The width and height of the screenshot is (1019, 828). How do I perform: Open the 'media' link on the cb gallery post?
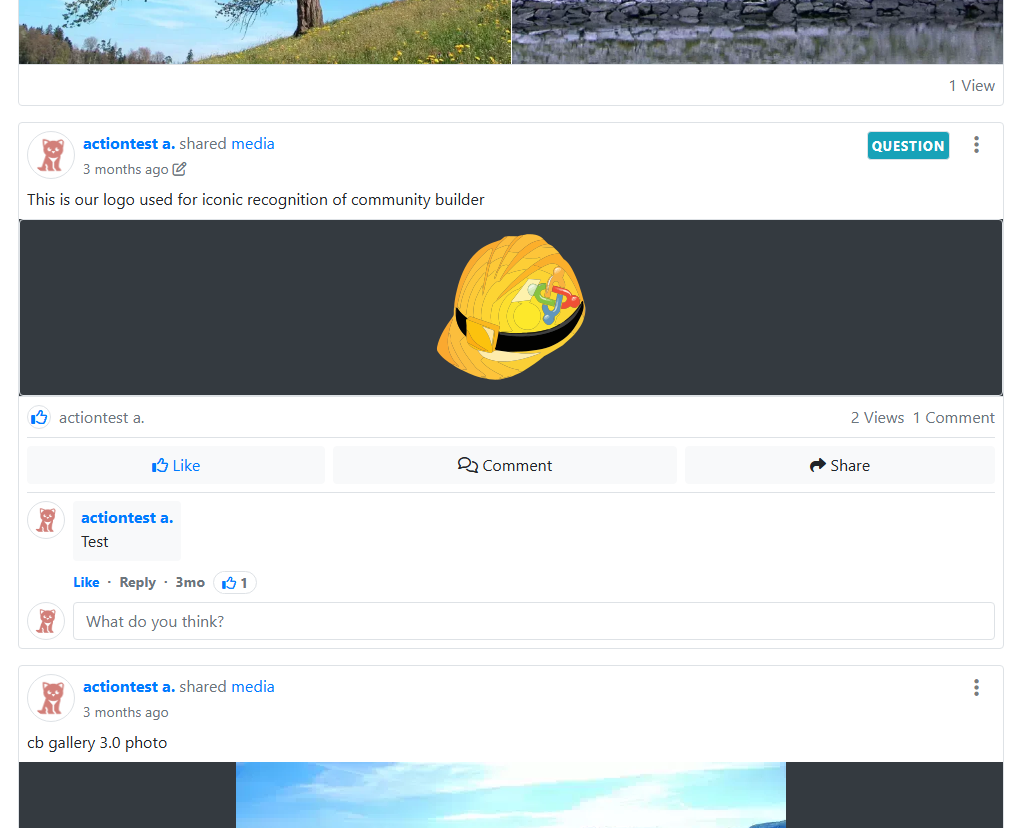pyautogui.click(x=253, y=687)
